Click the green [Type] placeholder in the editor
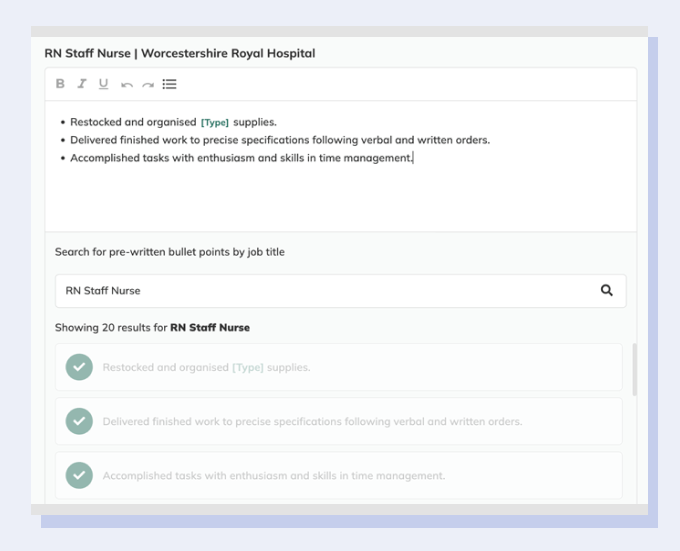The width and height of the screenshot is (680, 551). pyautogui.click(x=215, y=123)
